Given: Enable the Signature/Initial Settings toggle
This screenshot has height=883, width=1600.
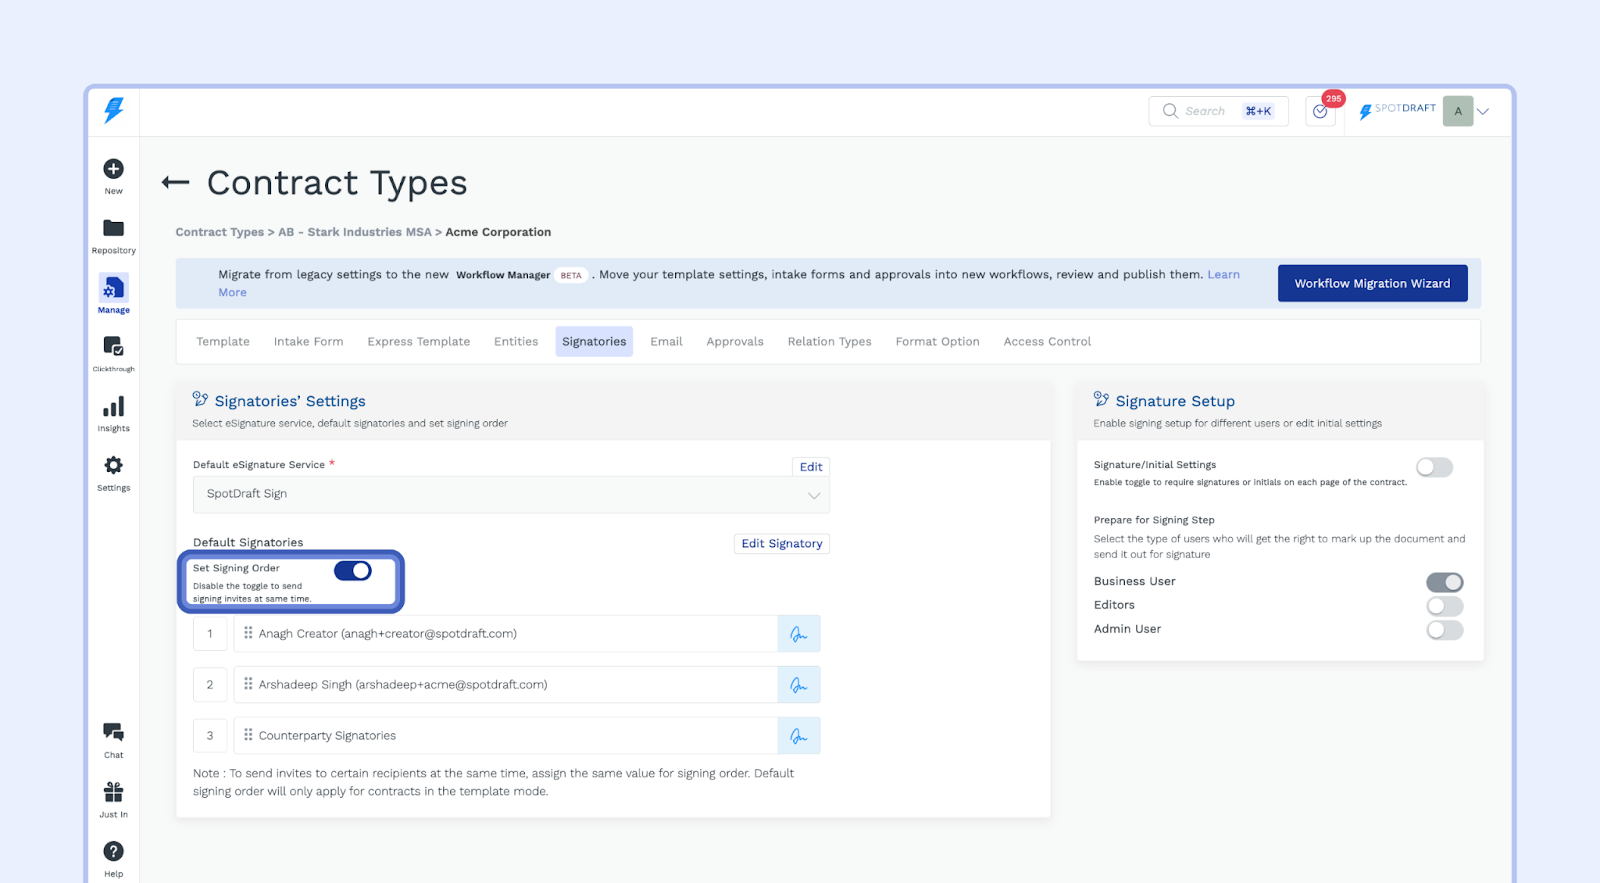Looking at the screenshot, I should coord(1434,467).
